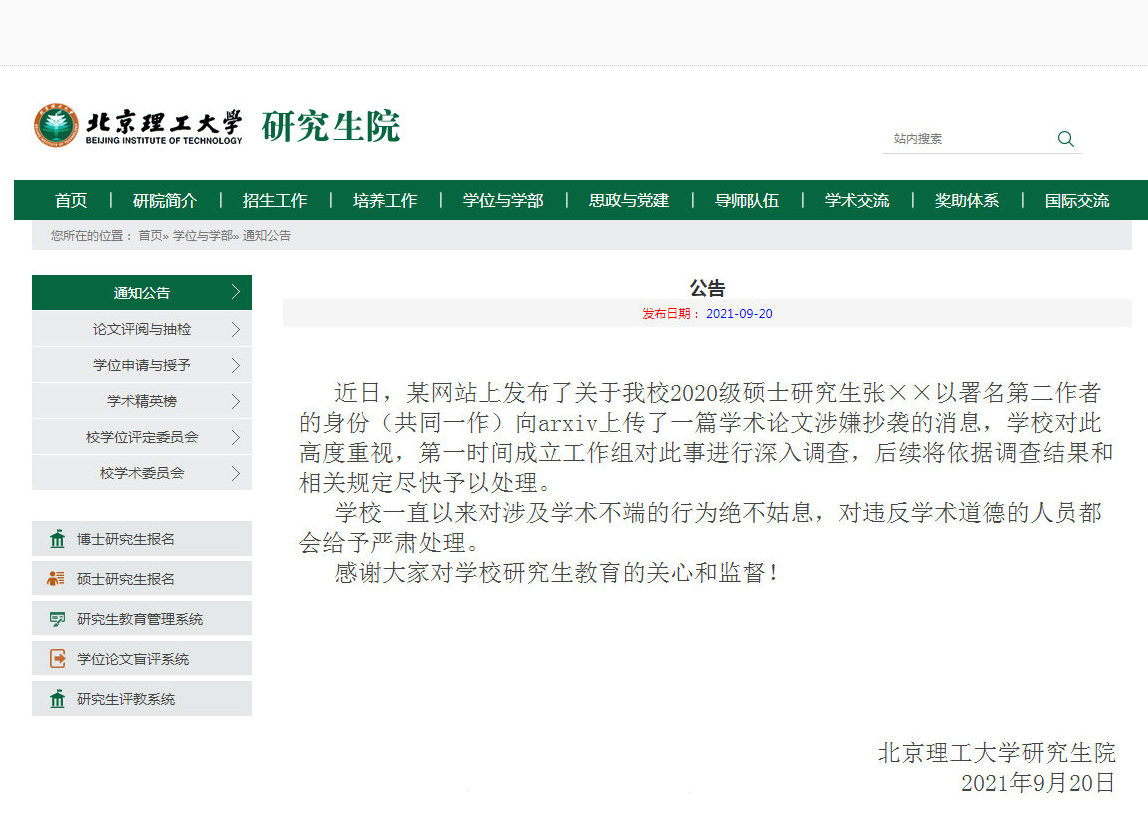The height and width of the screenshot is (819, 1148).
Task: Click the 2021年9月20日 date at bottom
Action: click(x=1038, y=782)
